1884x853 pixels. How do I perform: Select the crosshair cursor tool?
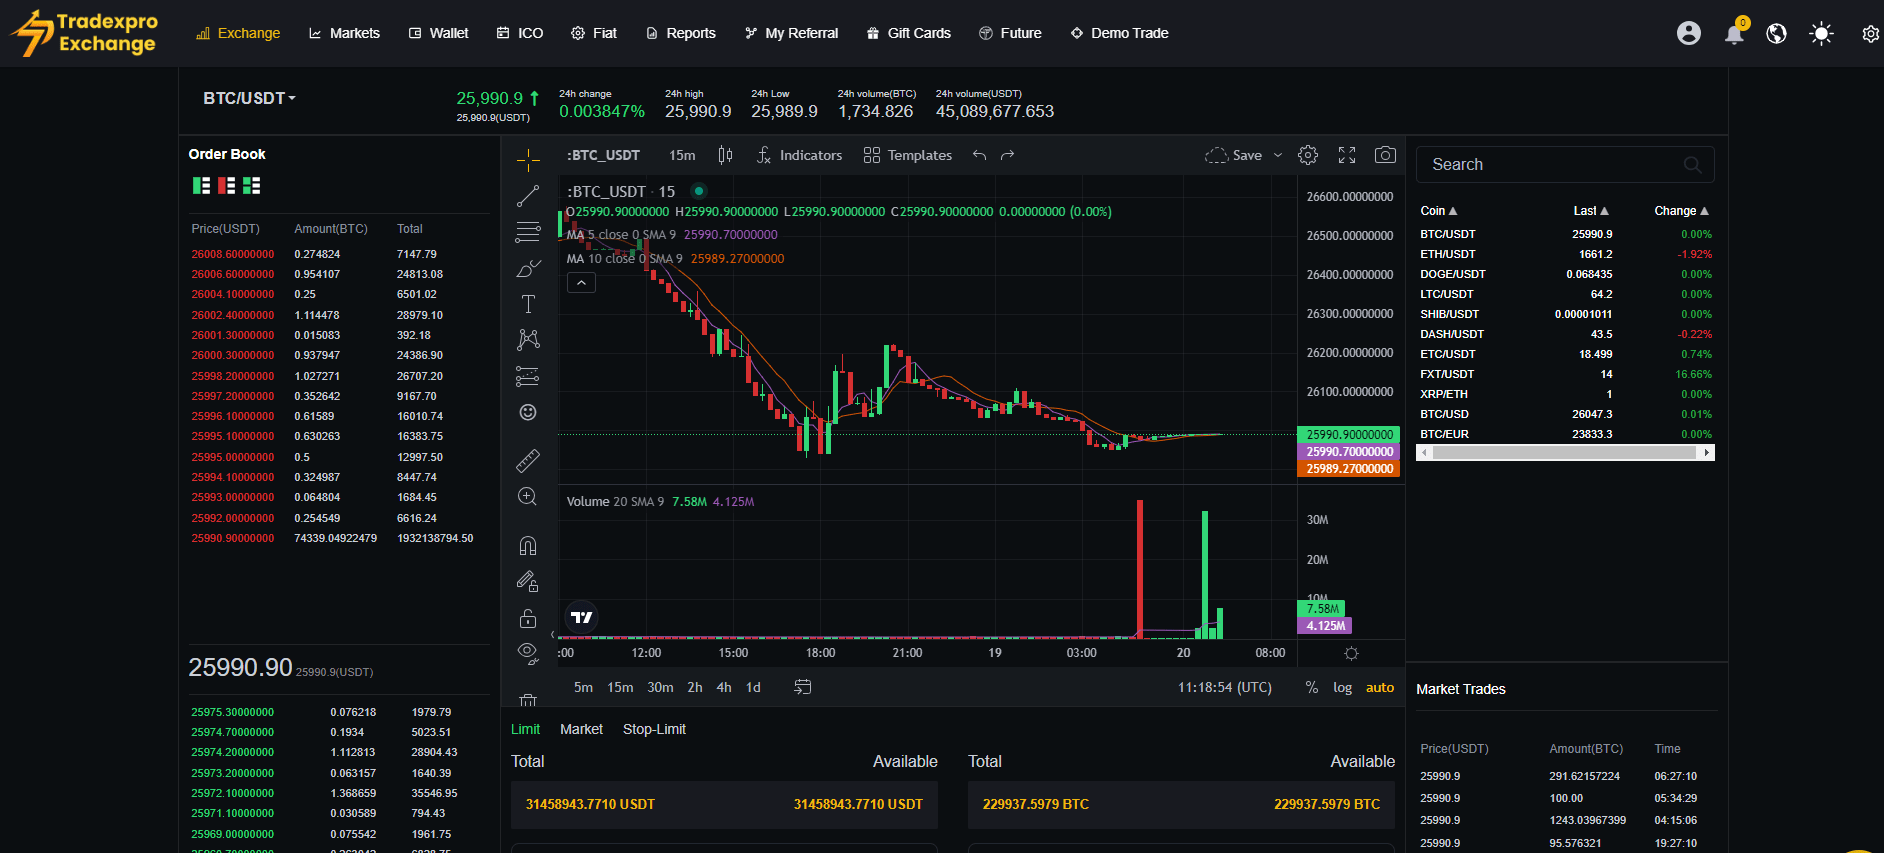click(528, 160)
